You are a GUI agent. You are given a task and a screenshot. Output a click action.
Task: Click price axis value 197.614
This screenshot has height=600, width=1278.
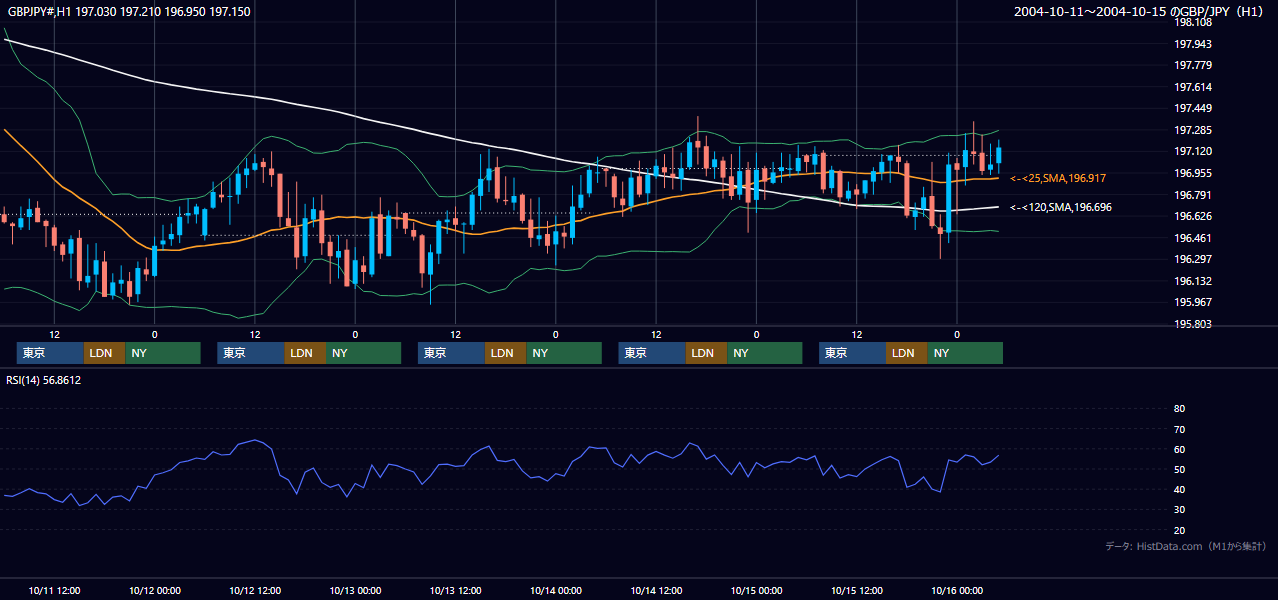coord(1192,87)
